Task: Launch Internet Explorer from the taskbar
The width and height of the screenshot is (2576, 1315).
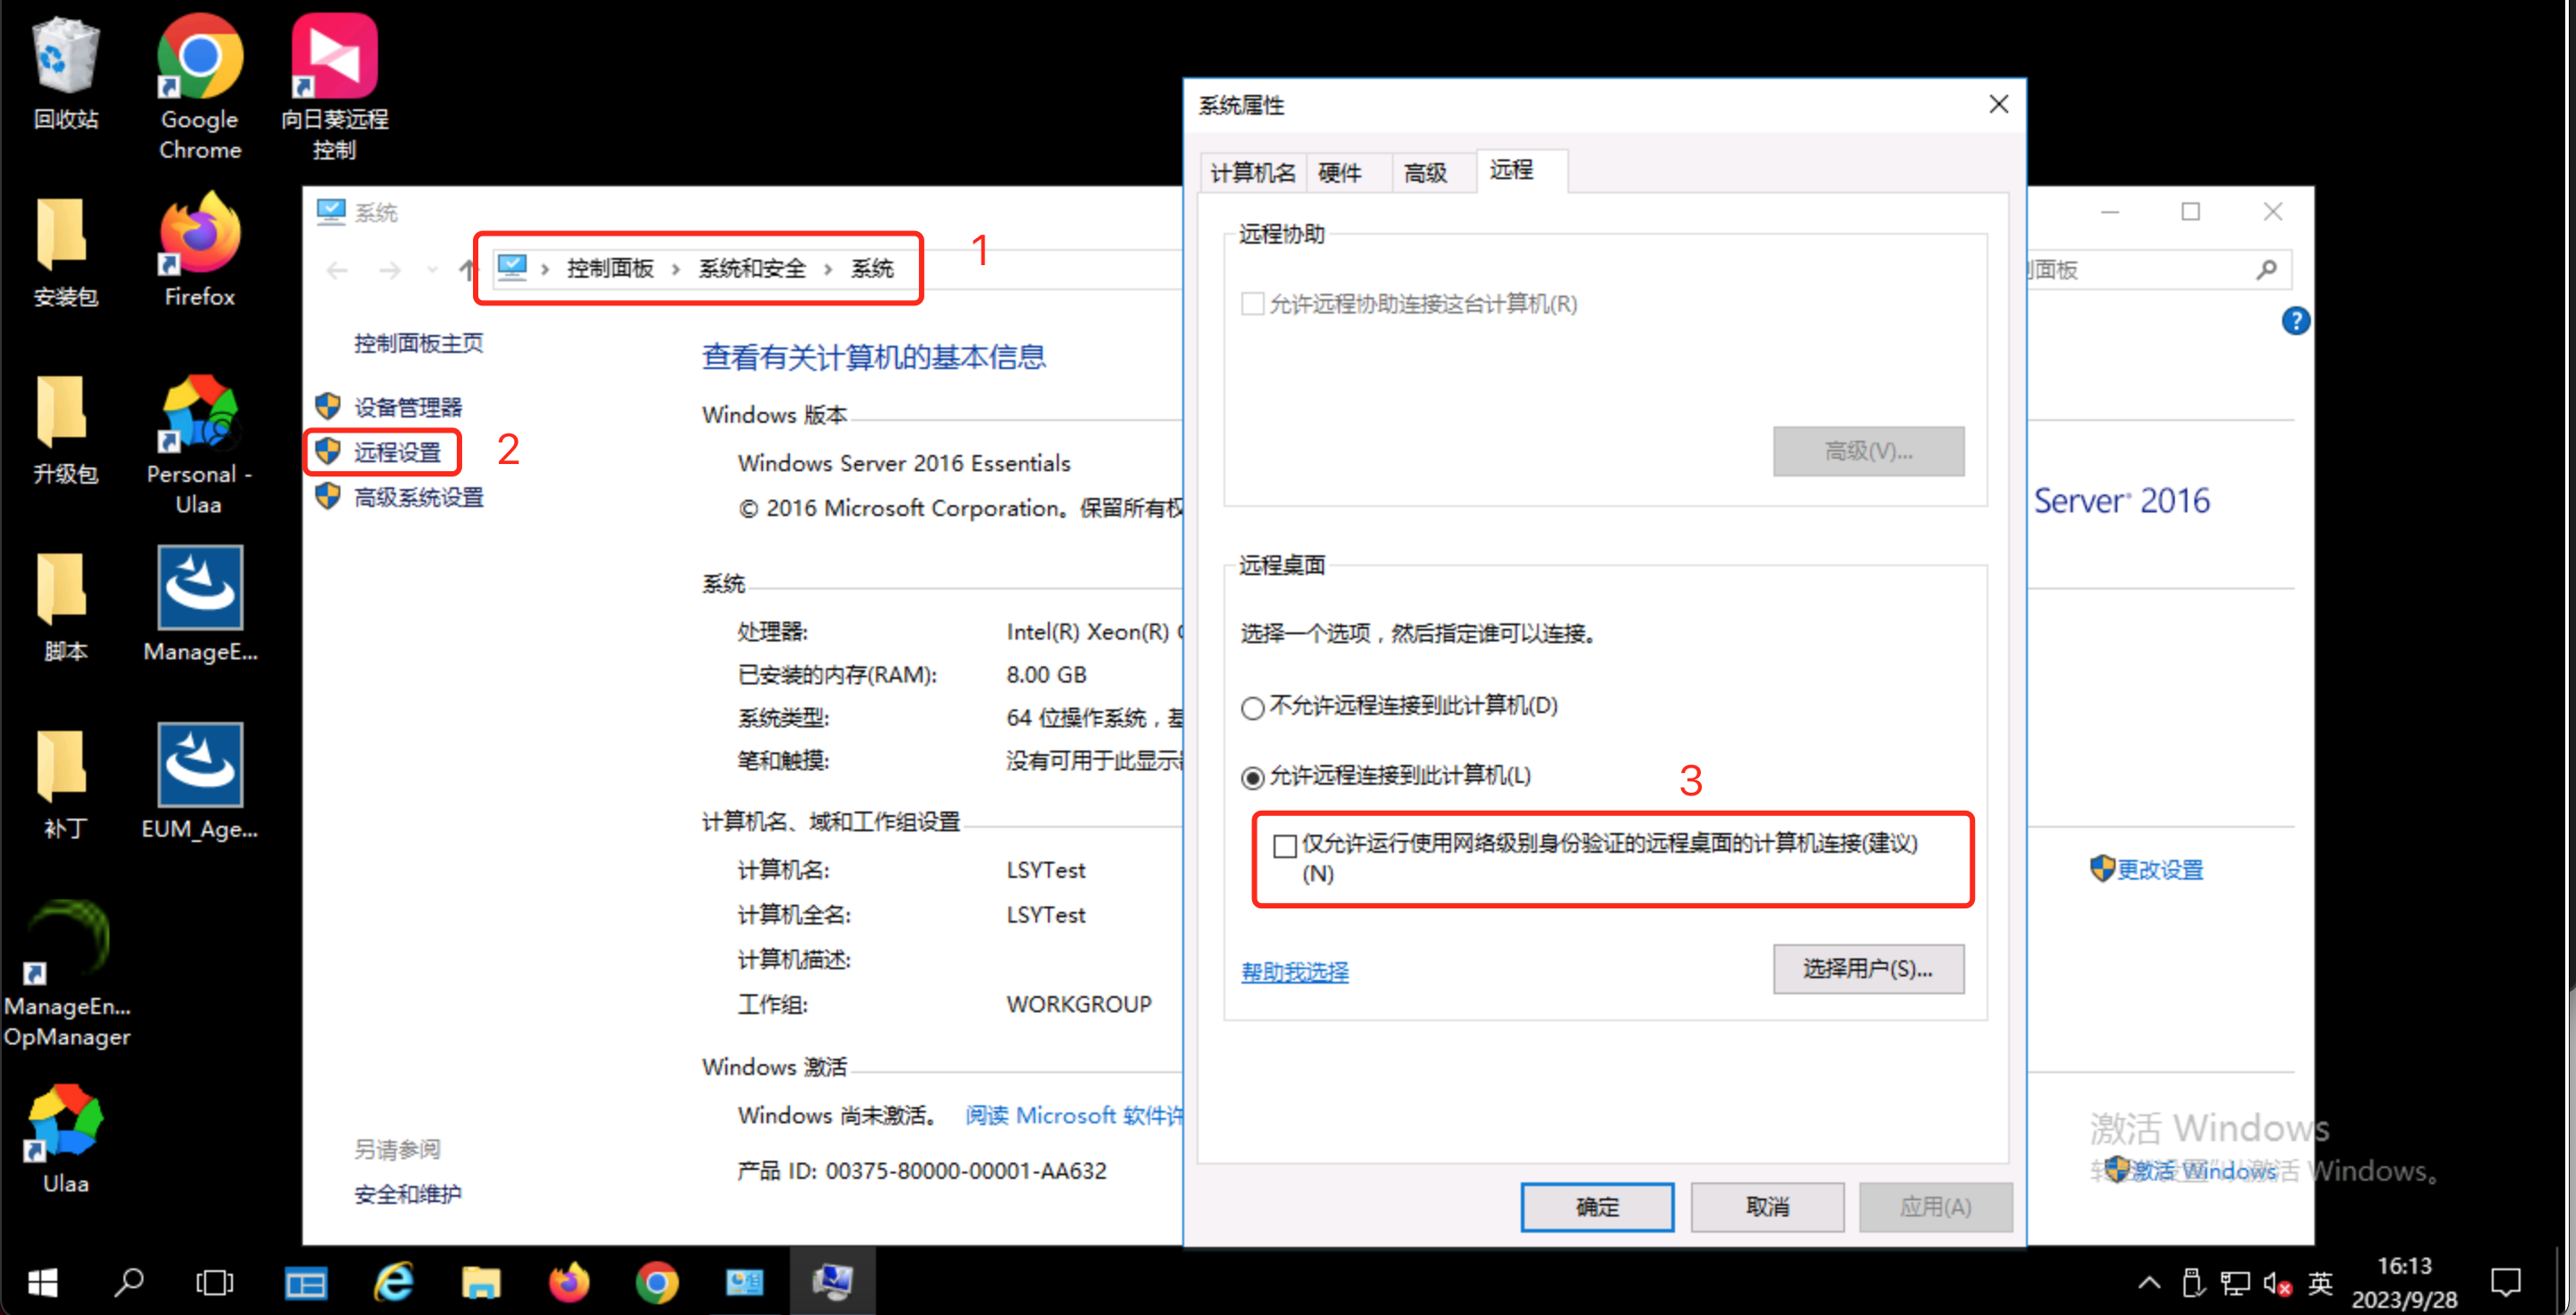Action: 393,1282
